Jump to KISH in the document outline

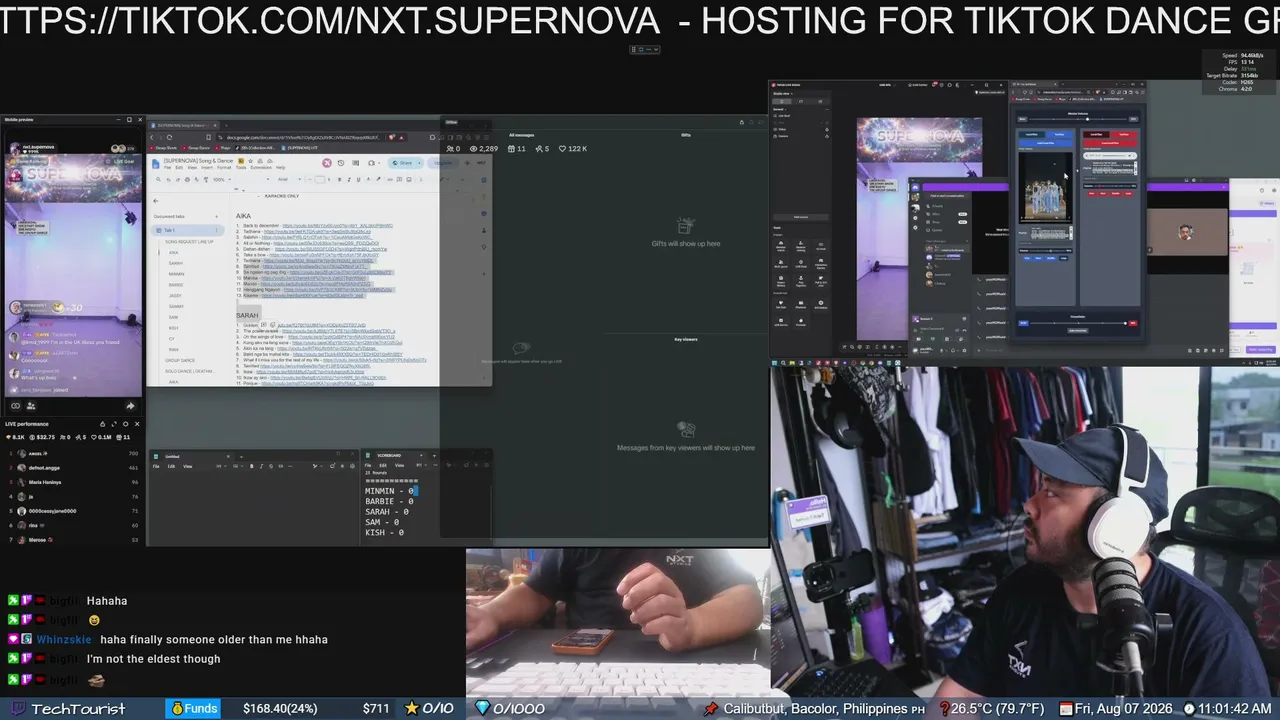click(174, 328)
